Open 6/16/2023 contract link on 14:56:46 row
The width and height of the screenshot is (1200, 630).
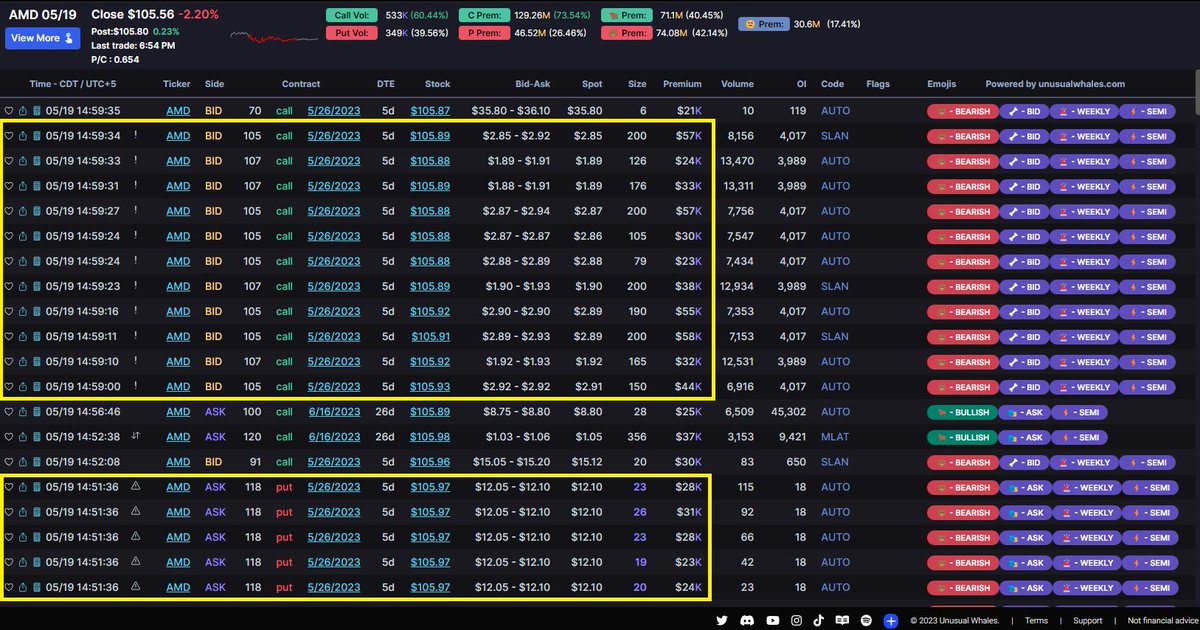point(334,412)
